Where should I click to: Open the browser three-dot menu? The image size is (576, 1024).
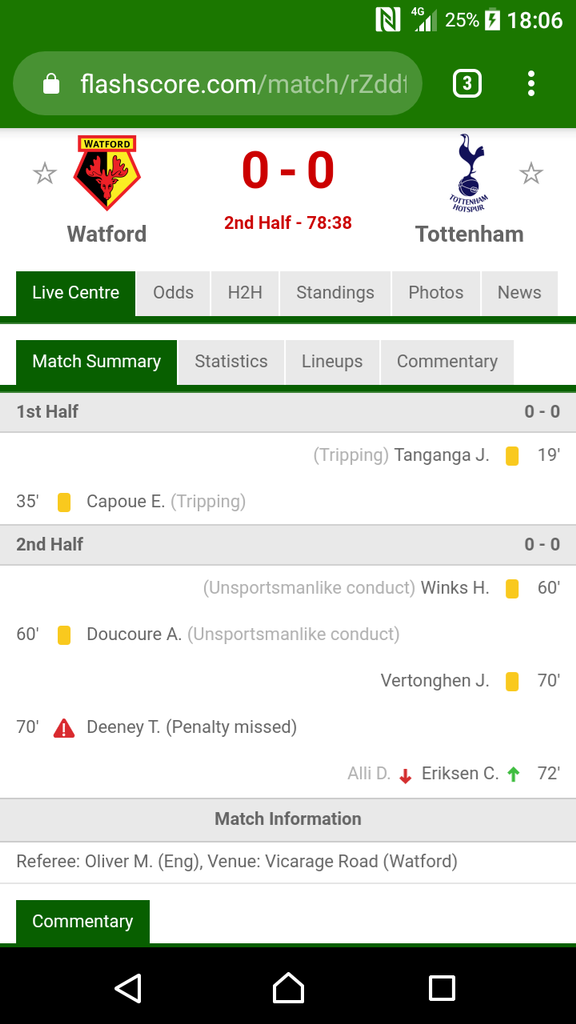531,84
